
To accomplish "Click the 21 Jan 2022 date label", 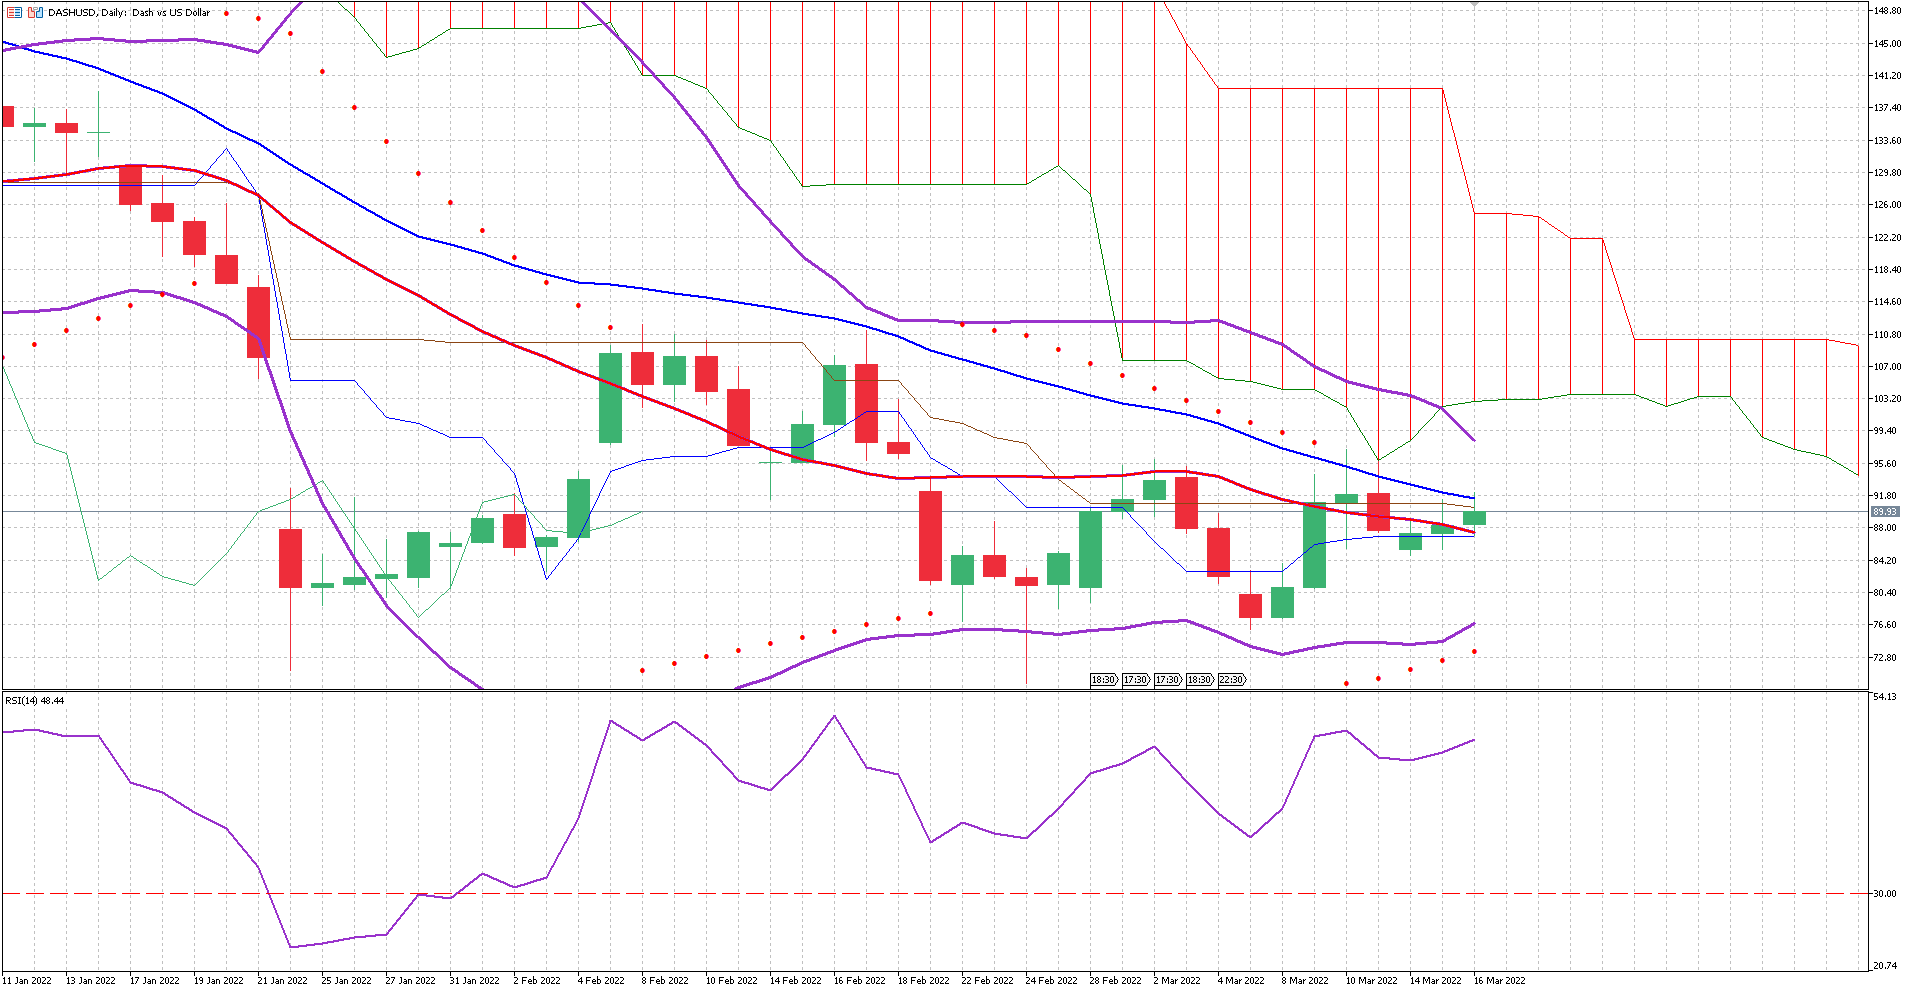I will pyautogui.click(x=282, y=981).
